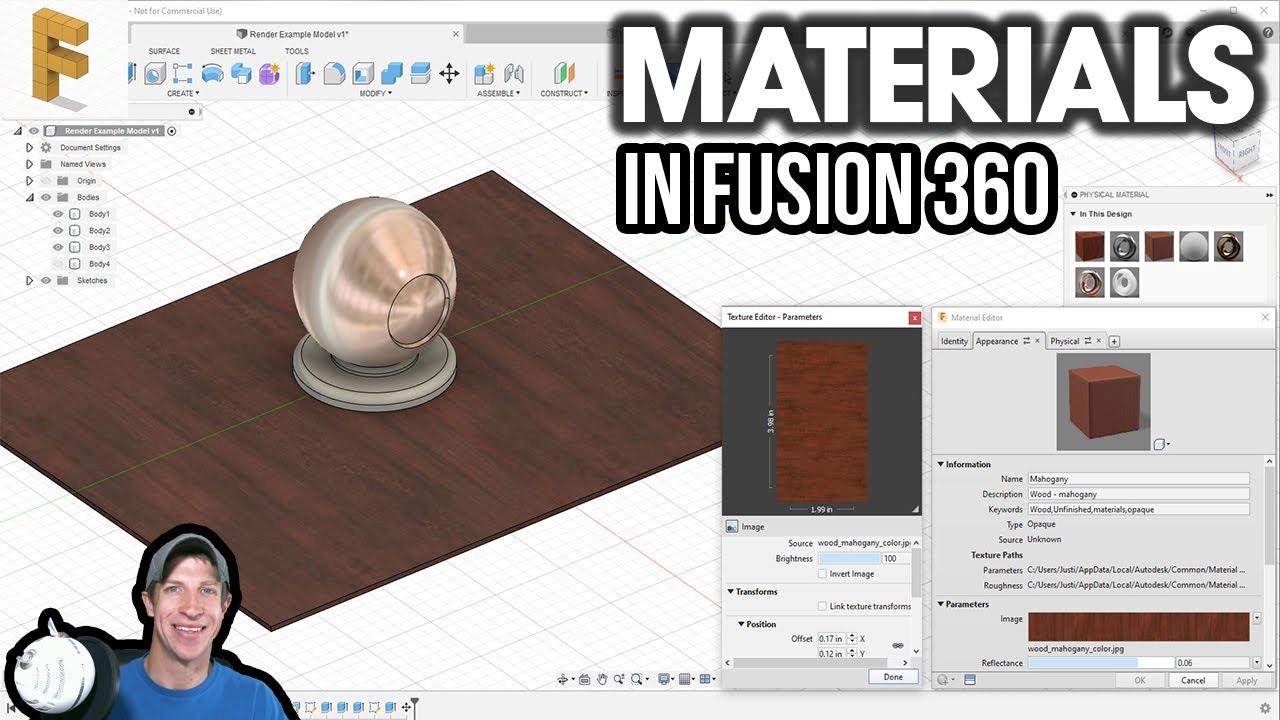Screen dimensions: 1280x720
Task: Click Cancel in Material Editor
Action: (1193, 680)
